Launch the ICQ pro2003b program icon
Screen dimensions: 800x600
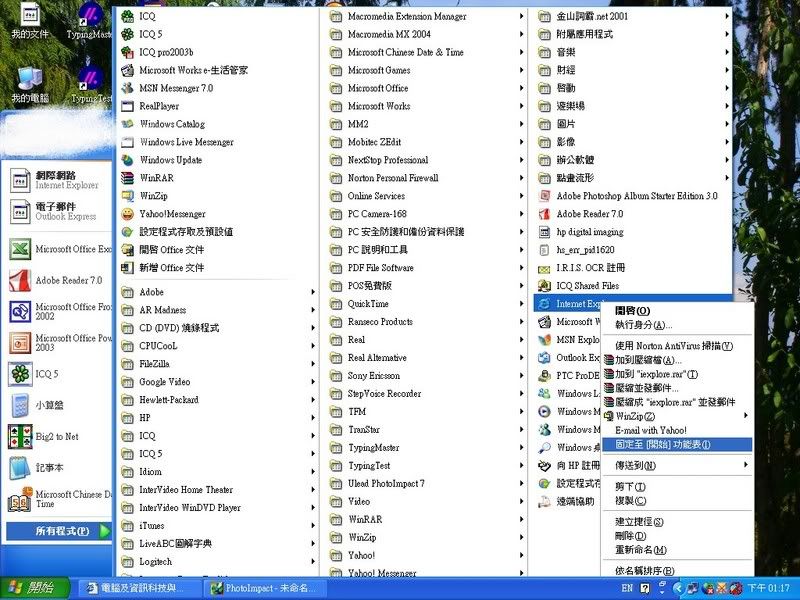127,52
